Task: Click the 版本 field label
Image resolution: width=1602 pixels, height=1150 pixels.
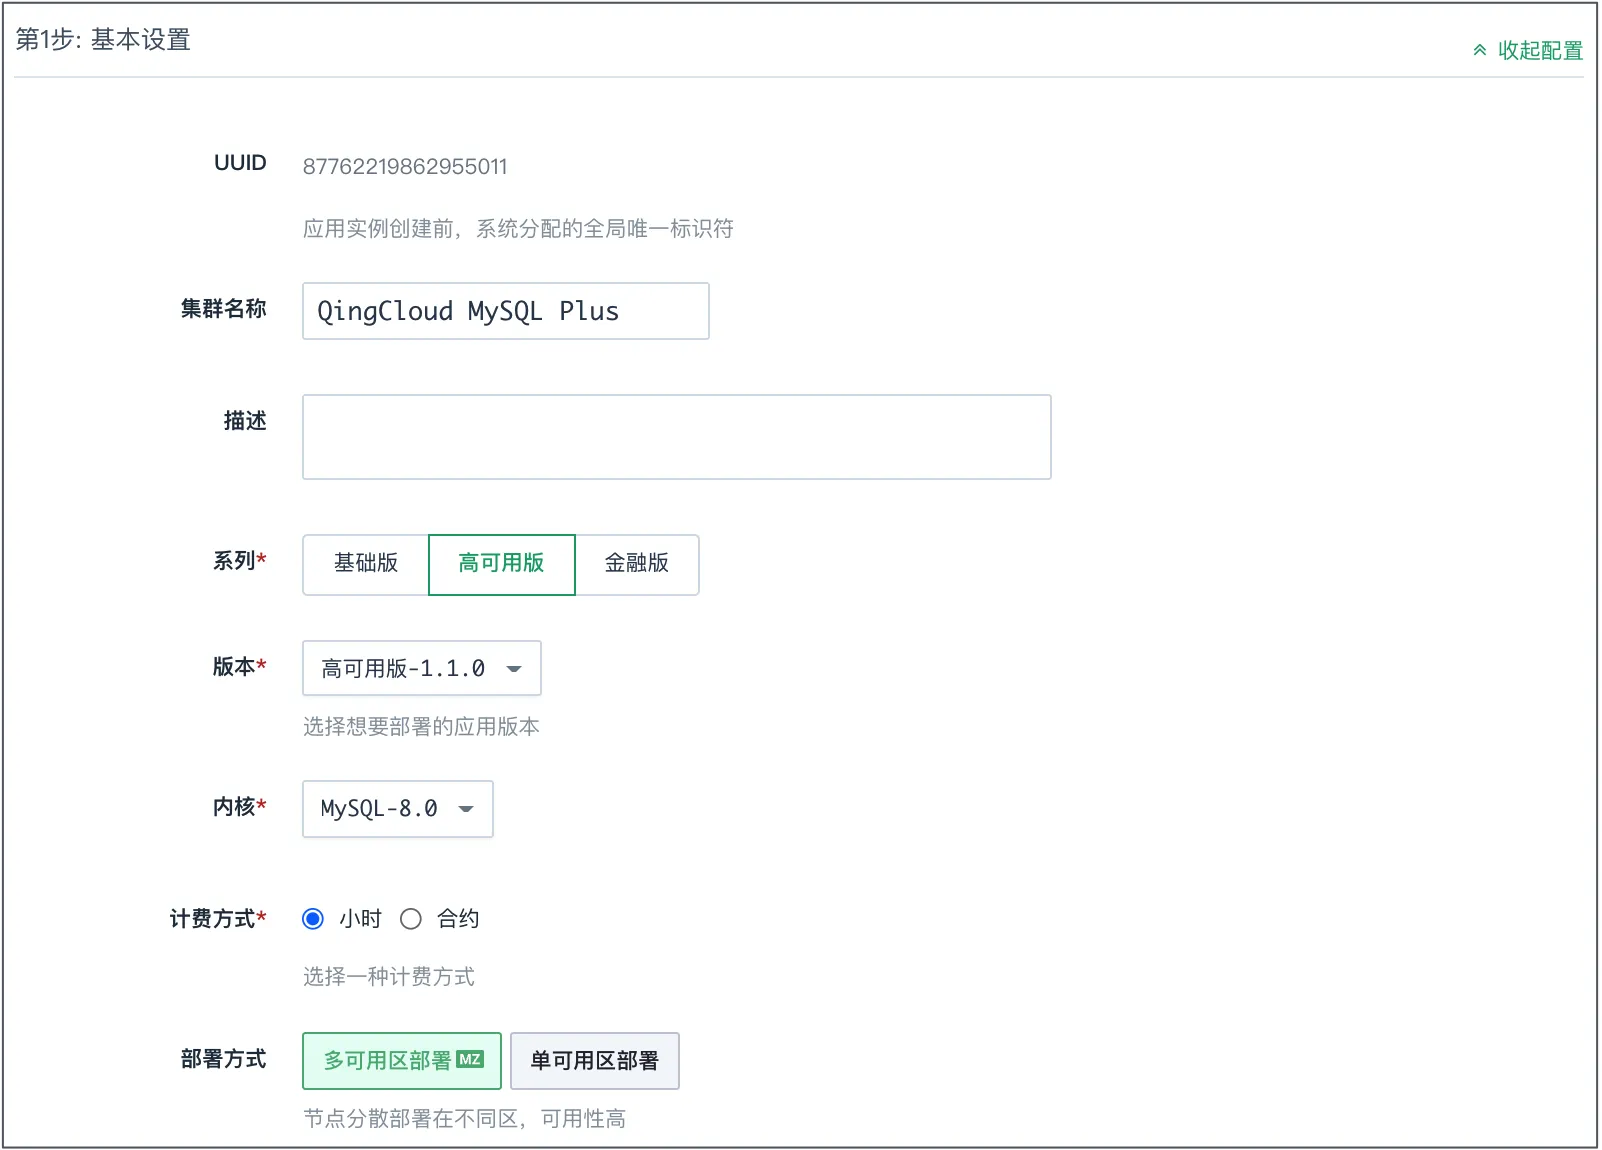Action: (x=240, y=667)
